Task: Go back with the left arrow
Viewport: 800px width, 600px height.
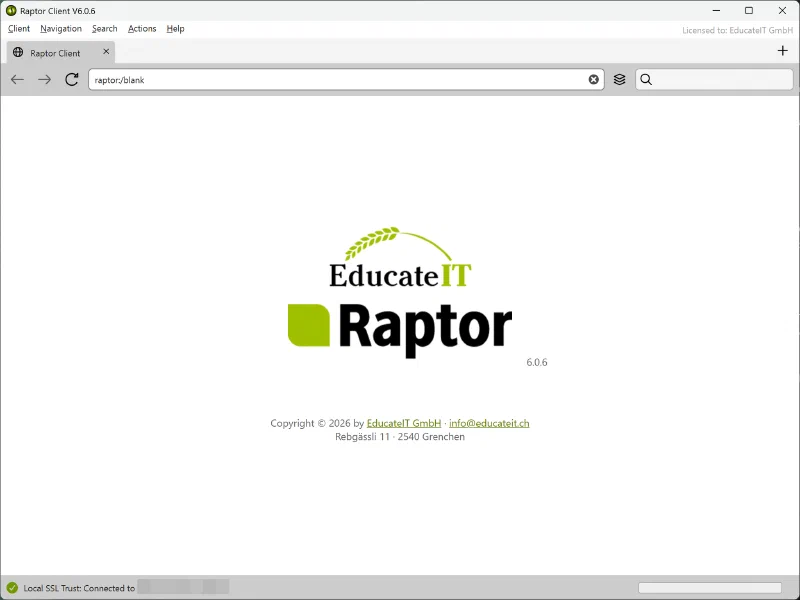Action: (17, 80)
